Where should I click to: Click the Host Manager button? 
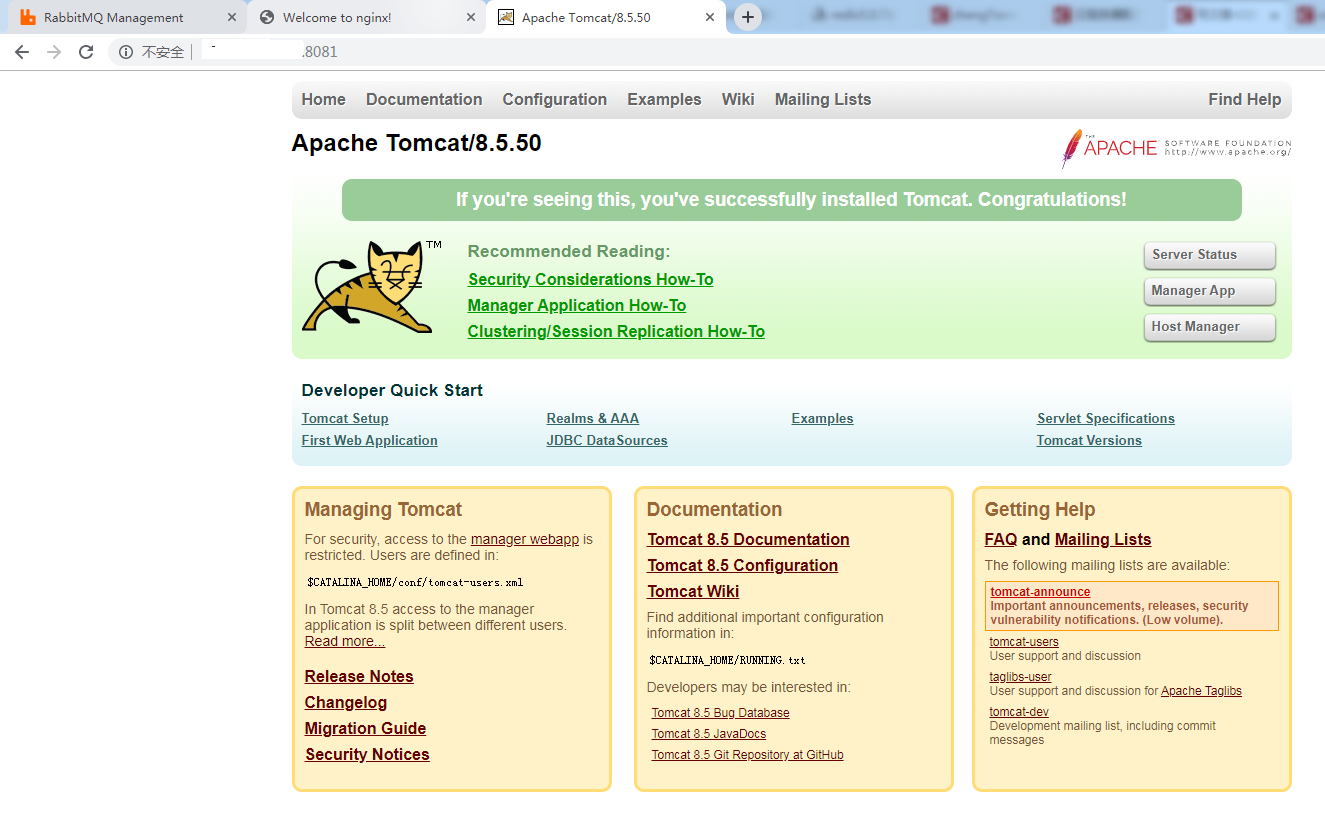pos(1210,327)
